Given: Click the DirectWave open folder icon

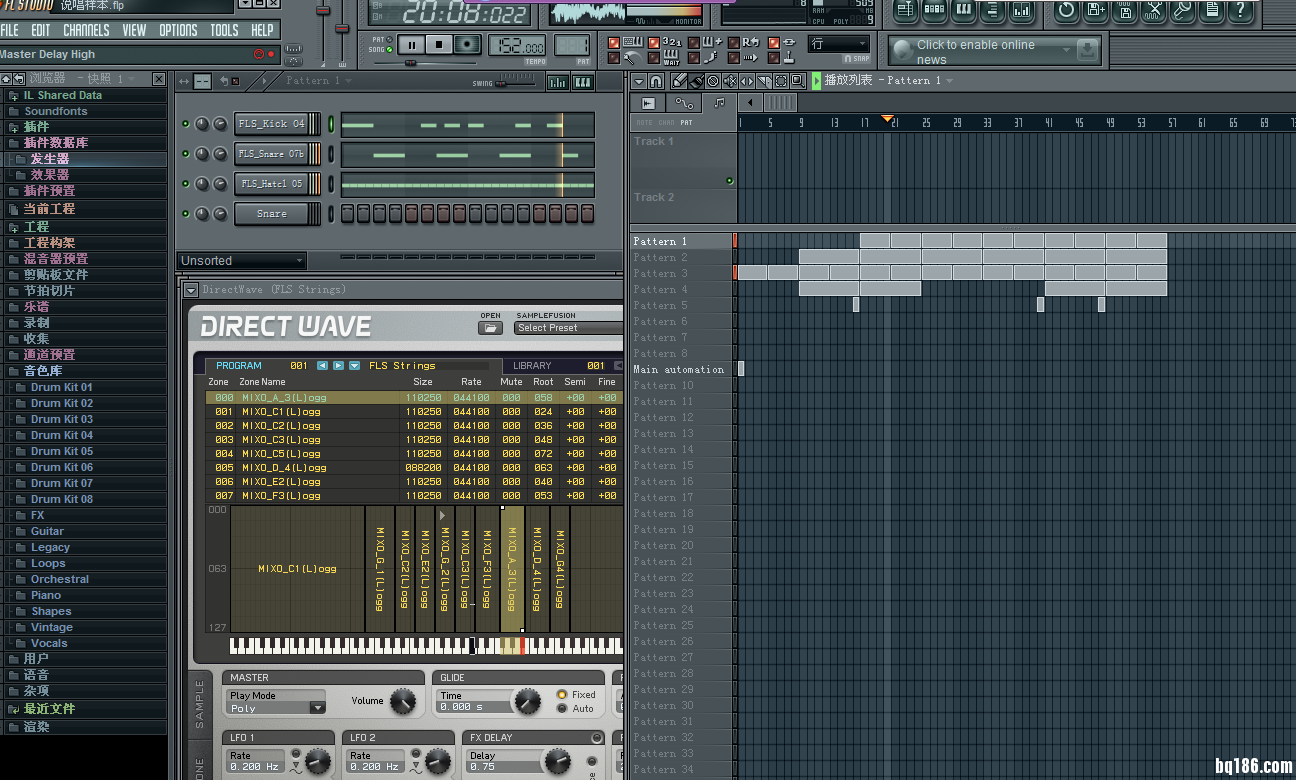Looking at the screenshot, I should (490, 328).
